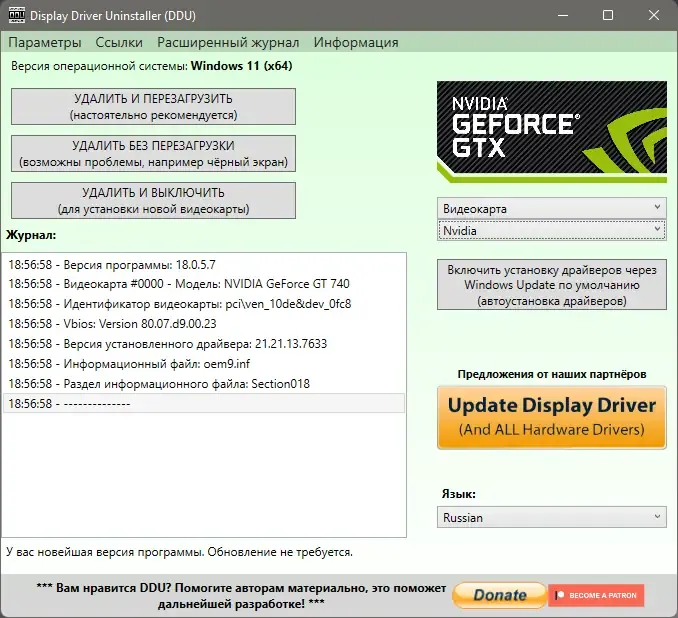
Task: Select log row with pci\ven_10de&dev_0fc8 identifier
Action: coord(204,304)
